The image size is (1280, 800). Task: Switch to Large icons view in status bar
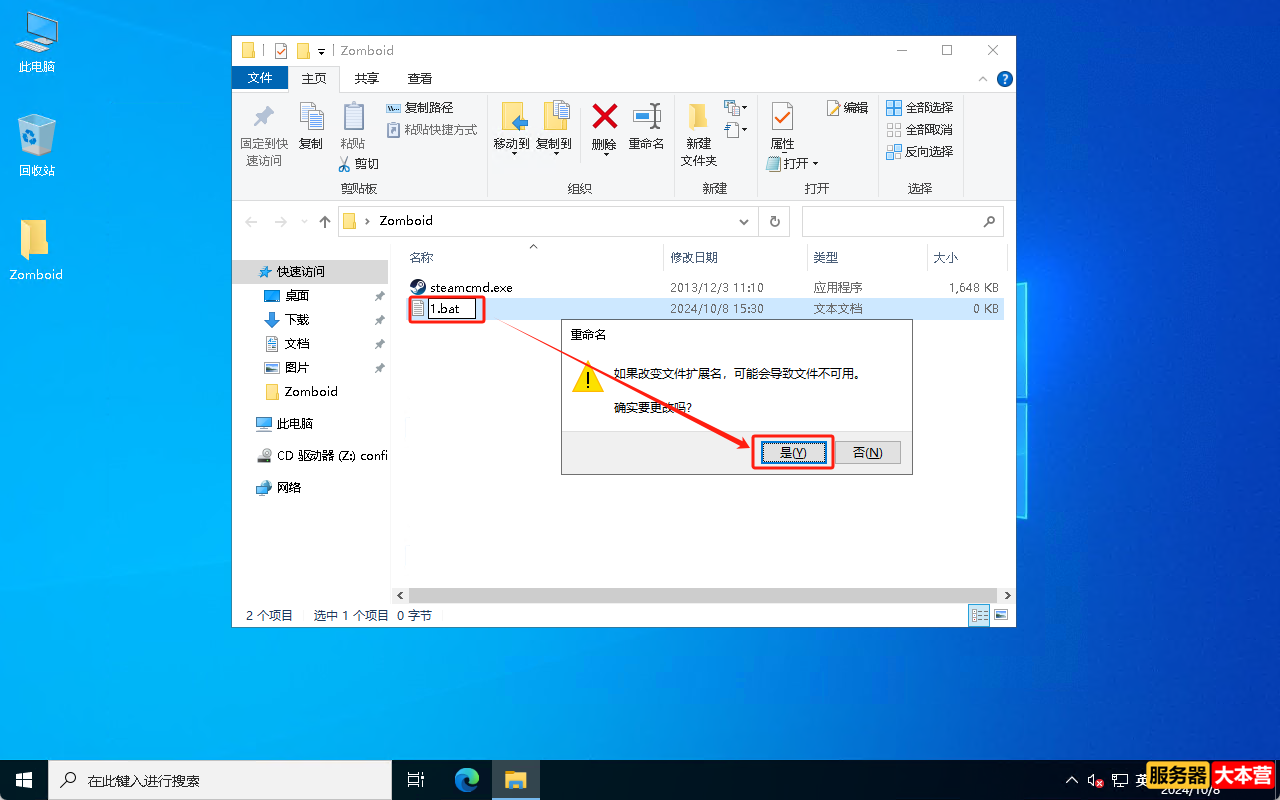(x=1000, y=616)
